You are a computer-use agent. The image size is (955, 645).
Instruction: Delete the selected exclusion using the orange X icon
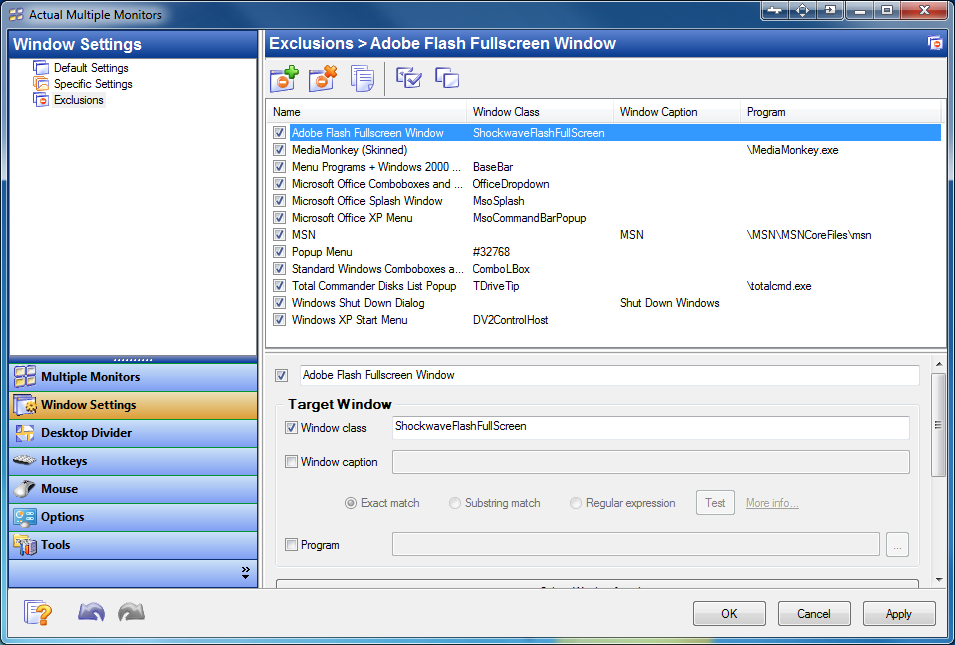(x=323, y=79)
